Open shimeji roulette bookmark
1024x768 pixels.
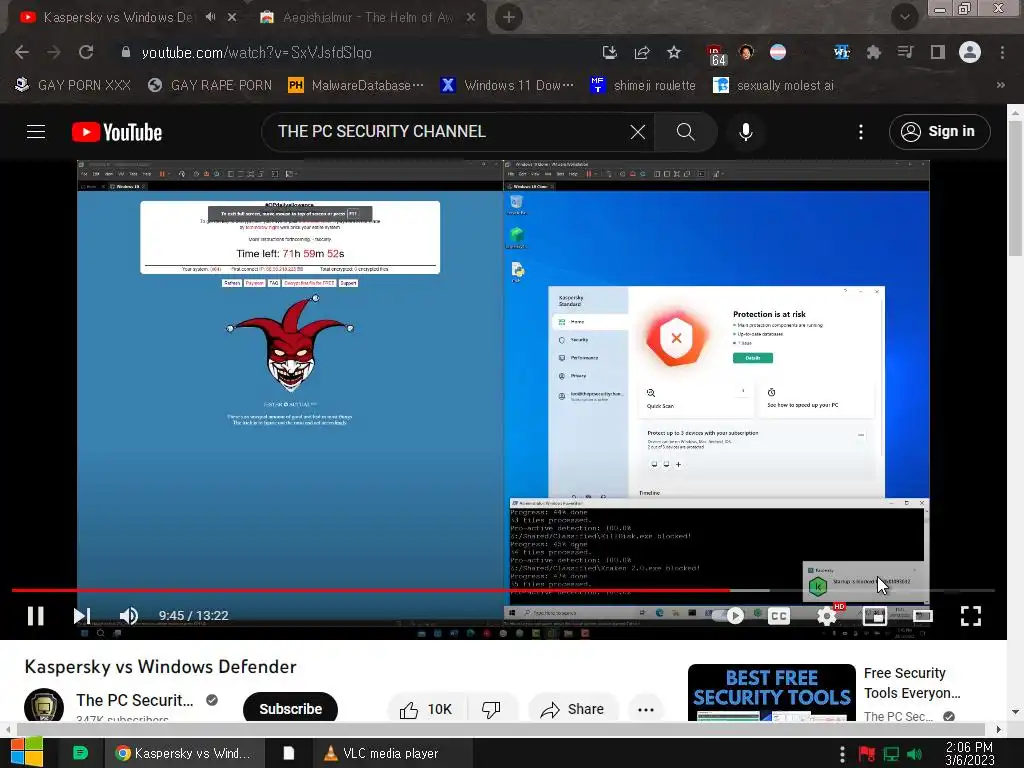click(x=643, y=86)
